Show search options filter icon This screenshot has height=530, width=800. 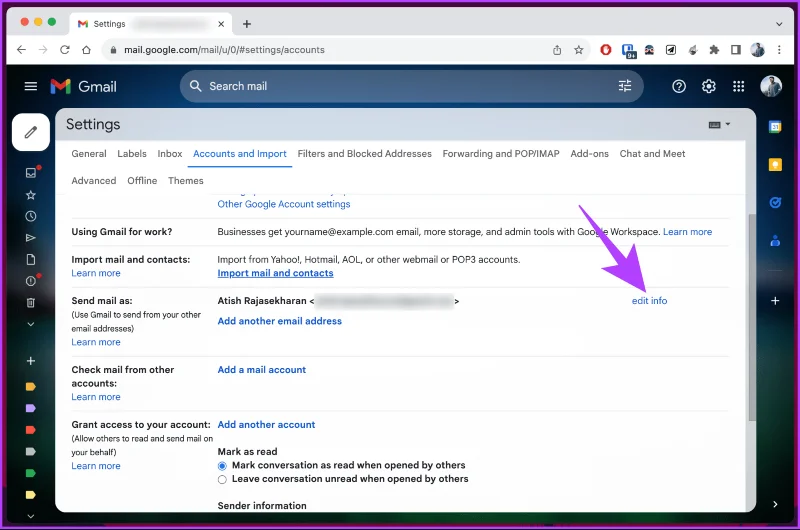pos(624,86)
